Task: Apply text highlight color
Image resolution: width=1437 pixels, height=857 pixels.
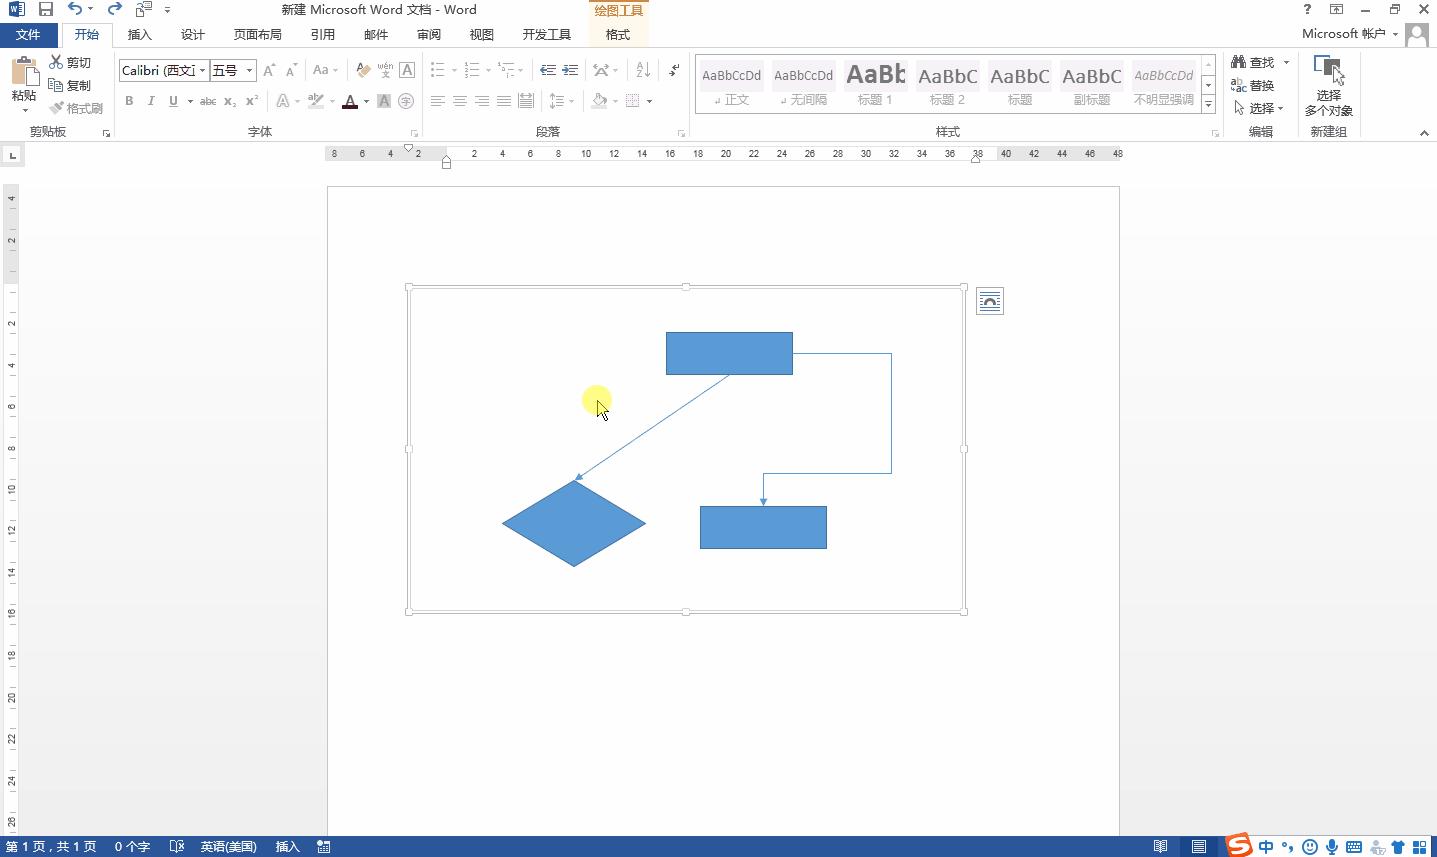Action: tap(316, 101)
